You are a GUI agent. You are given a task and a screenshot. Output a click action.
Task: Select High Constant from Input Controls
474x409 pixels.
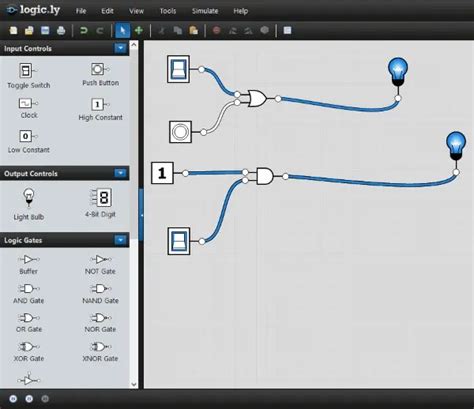coord(100,109)
